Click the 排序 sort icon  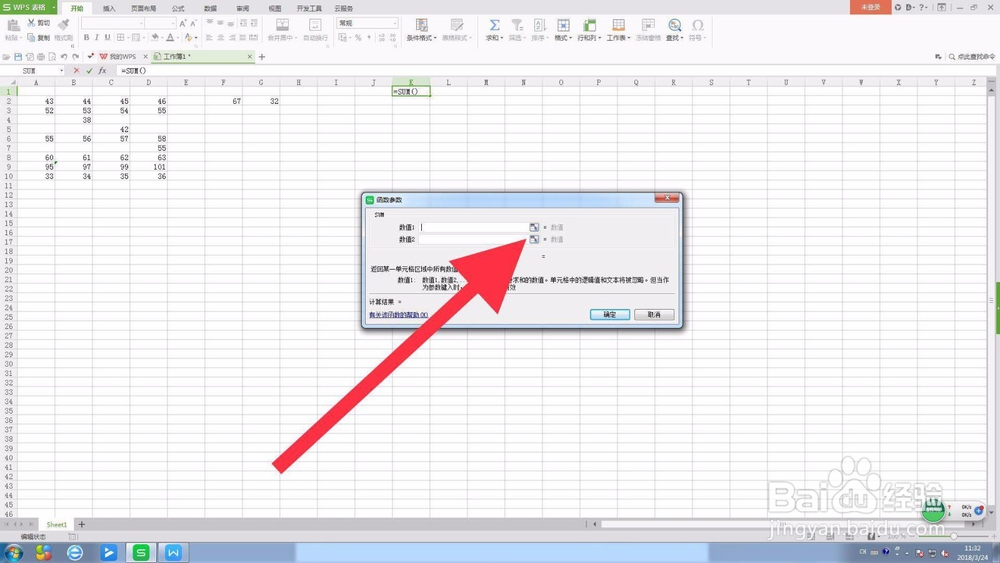pos(540,26)
